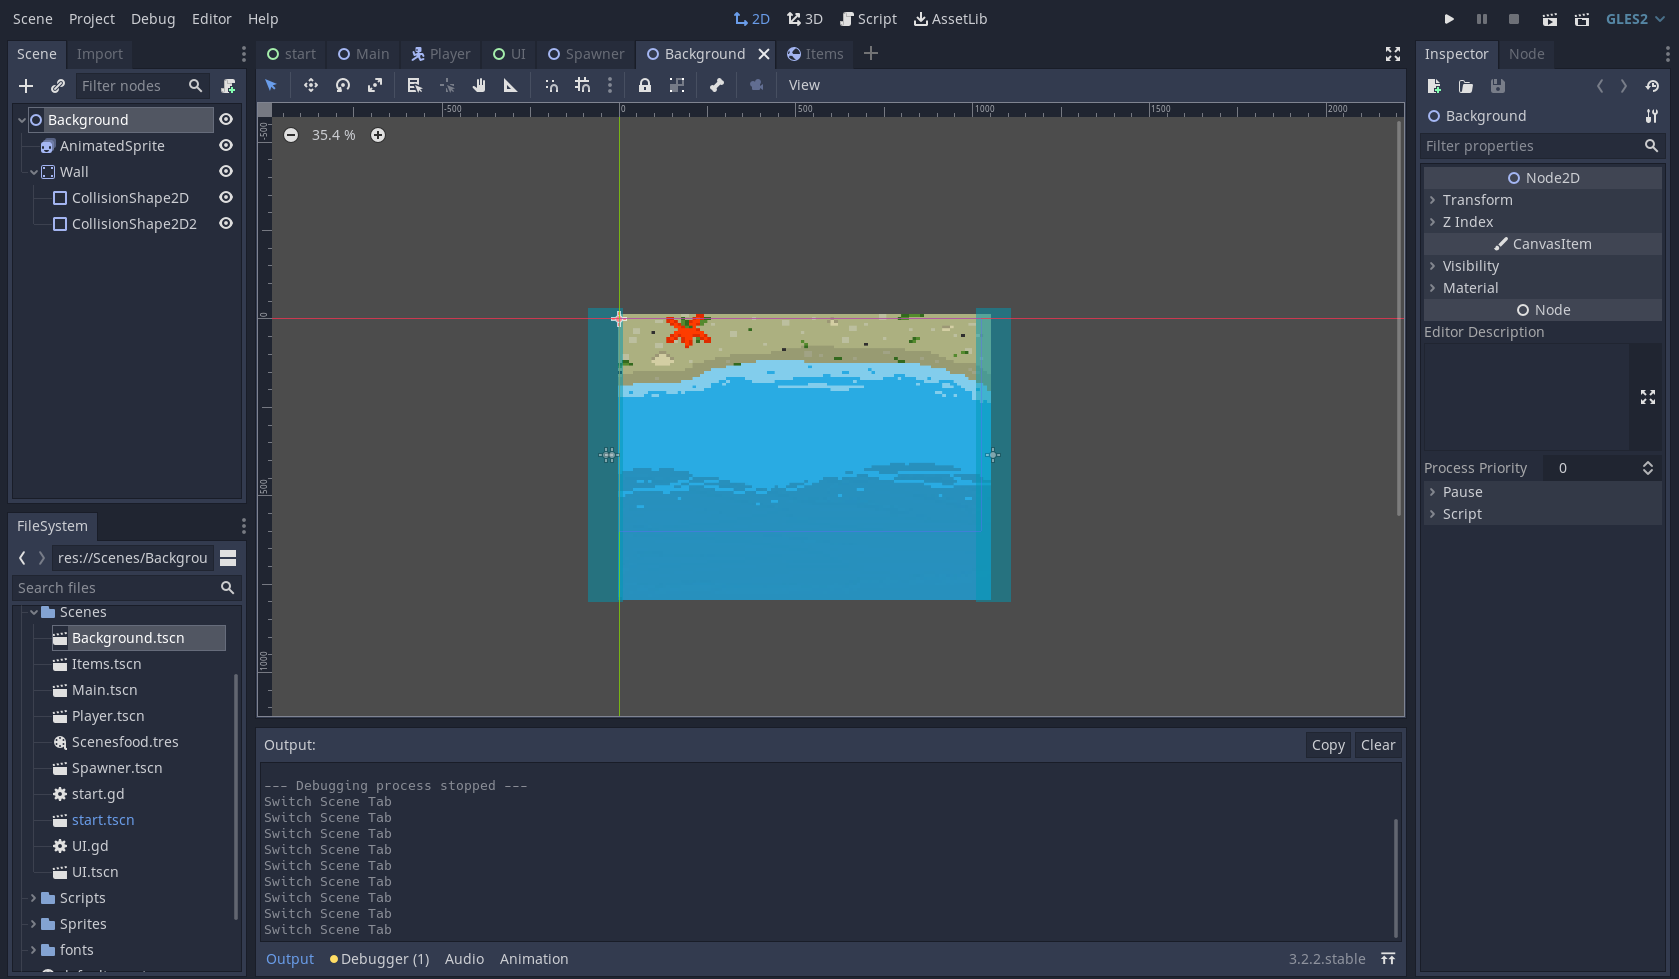Image resolution: width=1679 pixels, height=979 pixels.
Task: Switch to the Spawner scene tab
Action: click(586, 54)
